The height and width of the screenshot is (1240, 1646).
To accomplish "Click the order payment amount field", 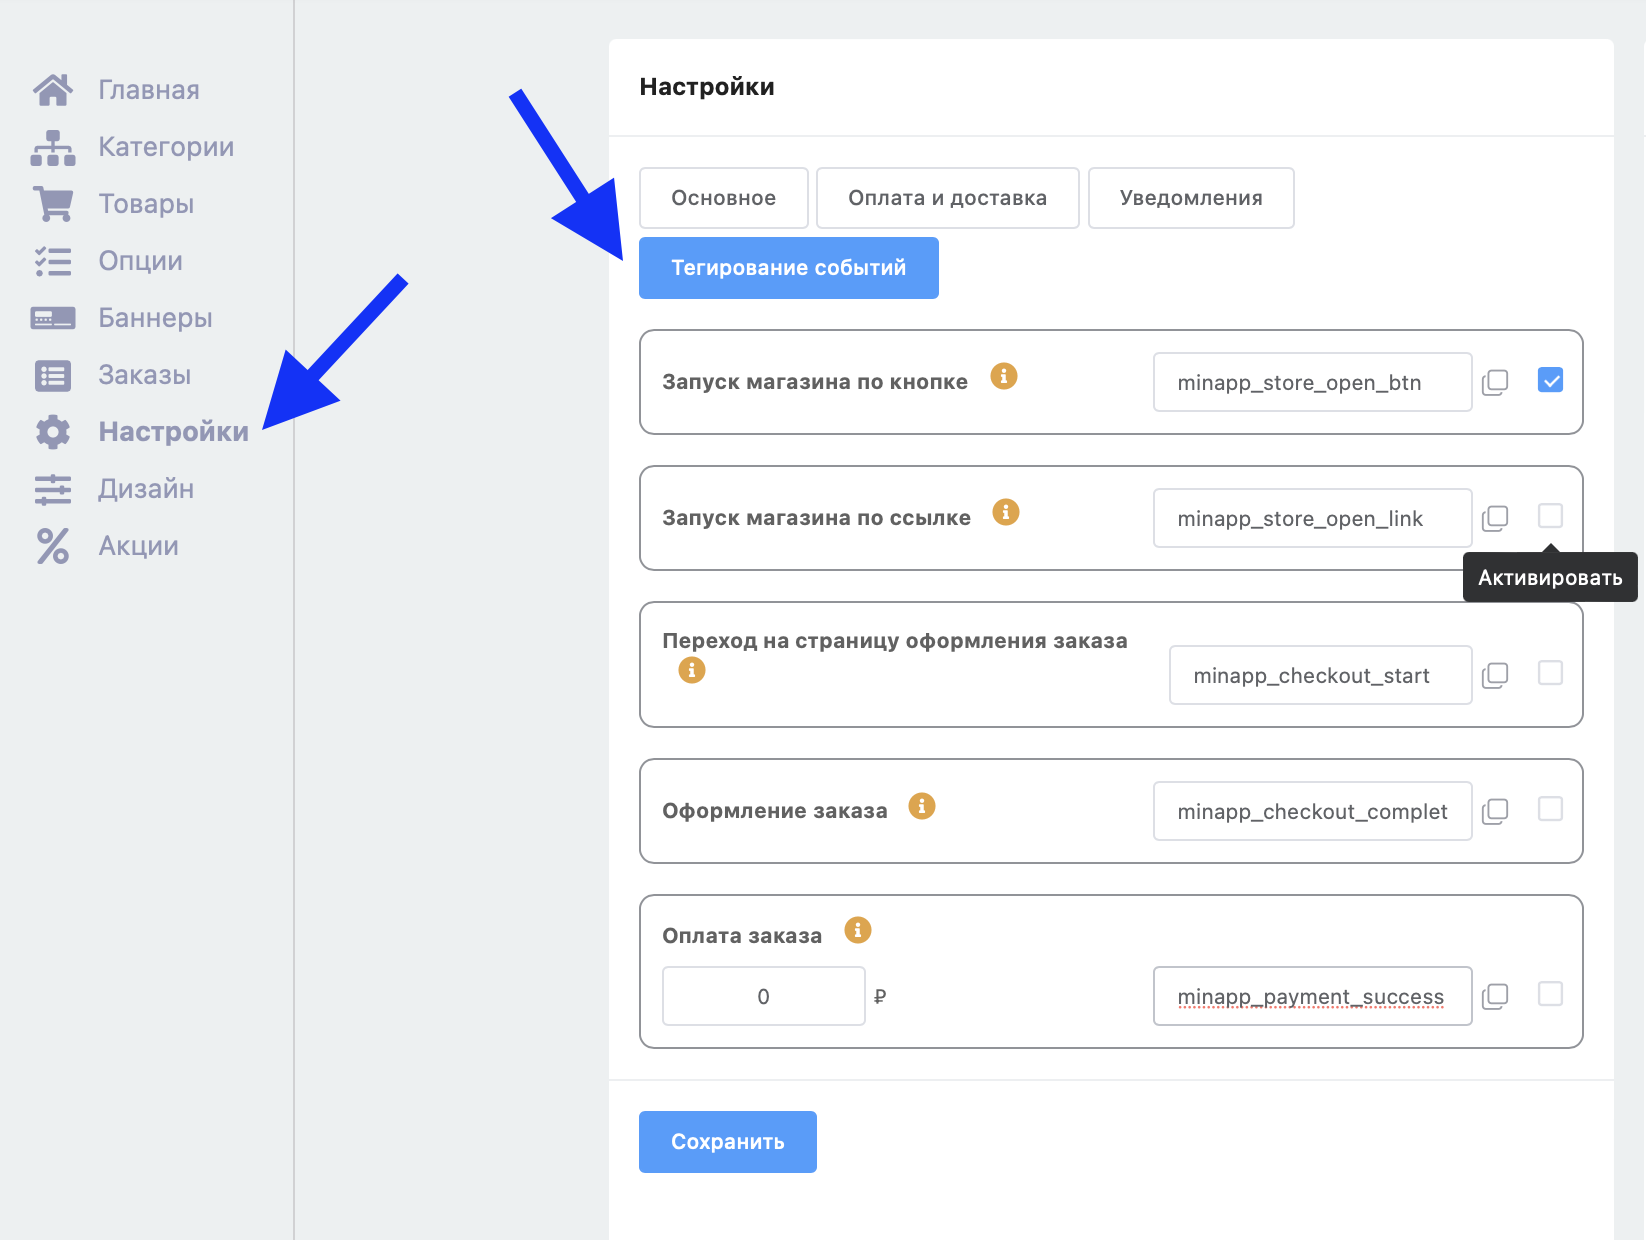I will tap(763, 996).
